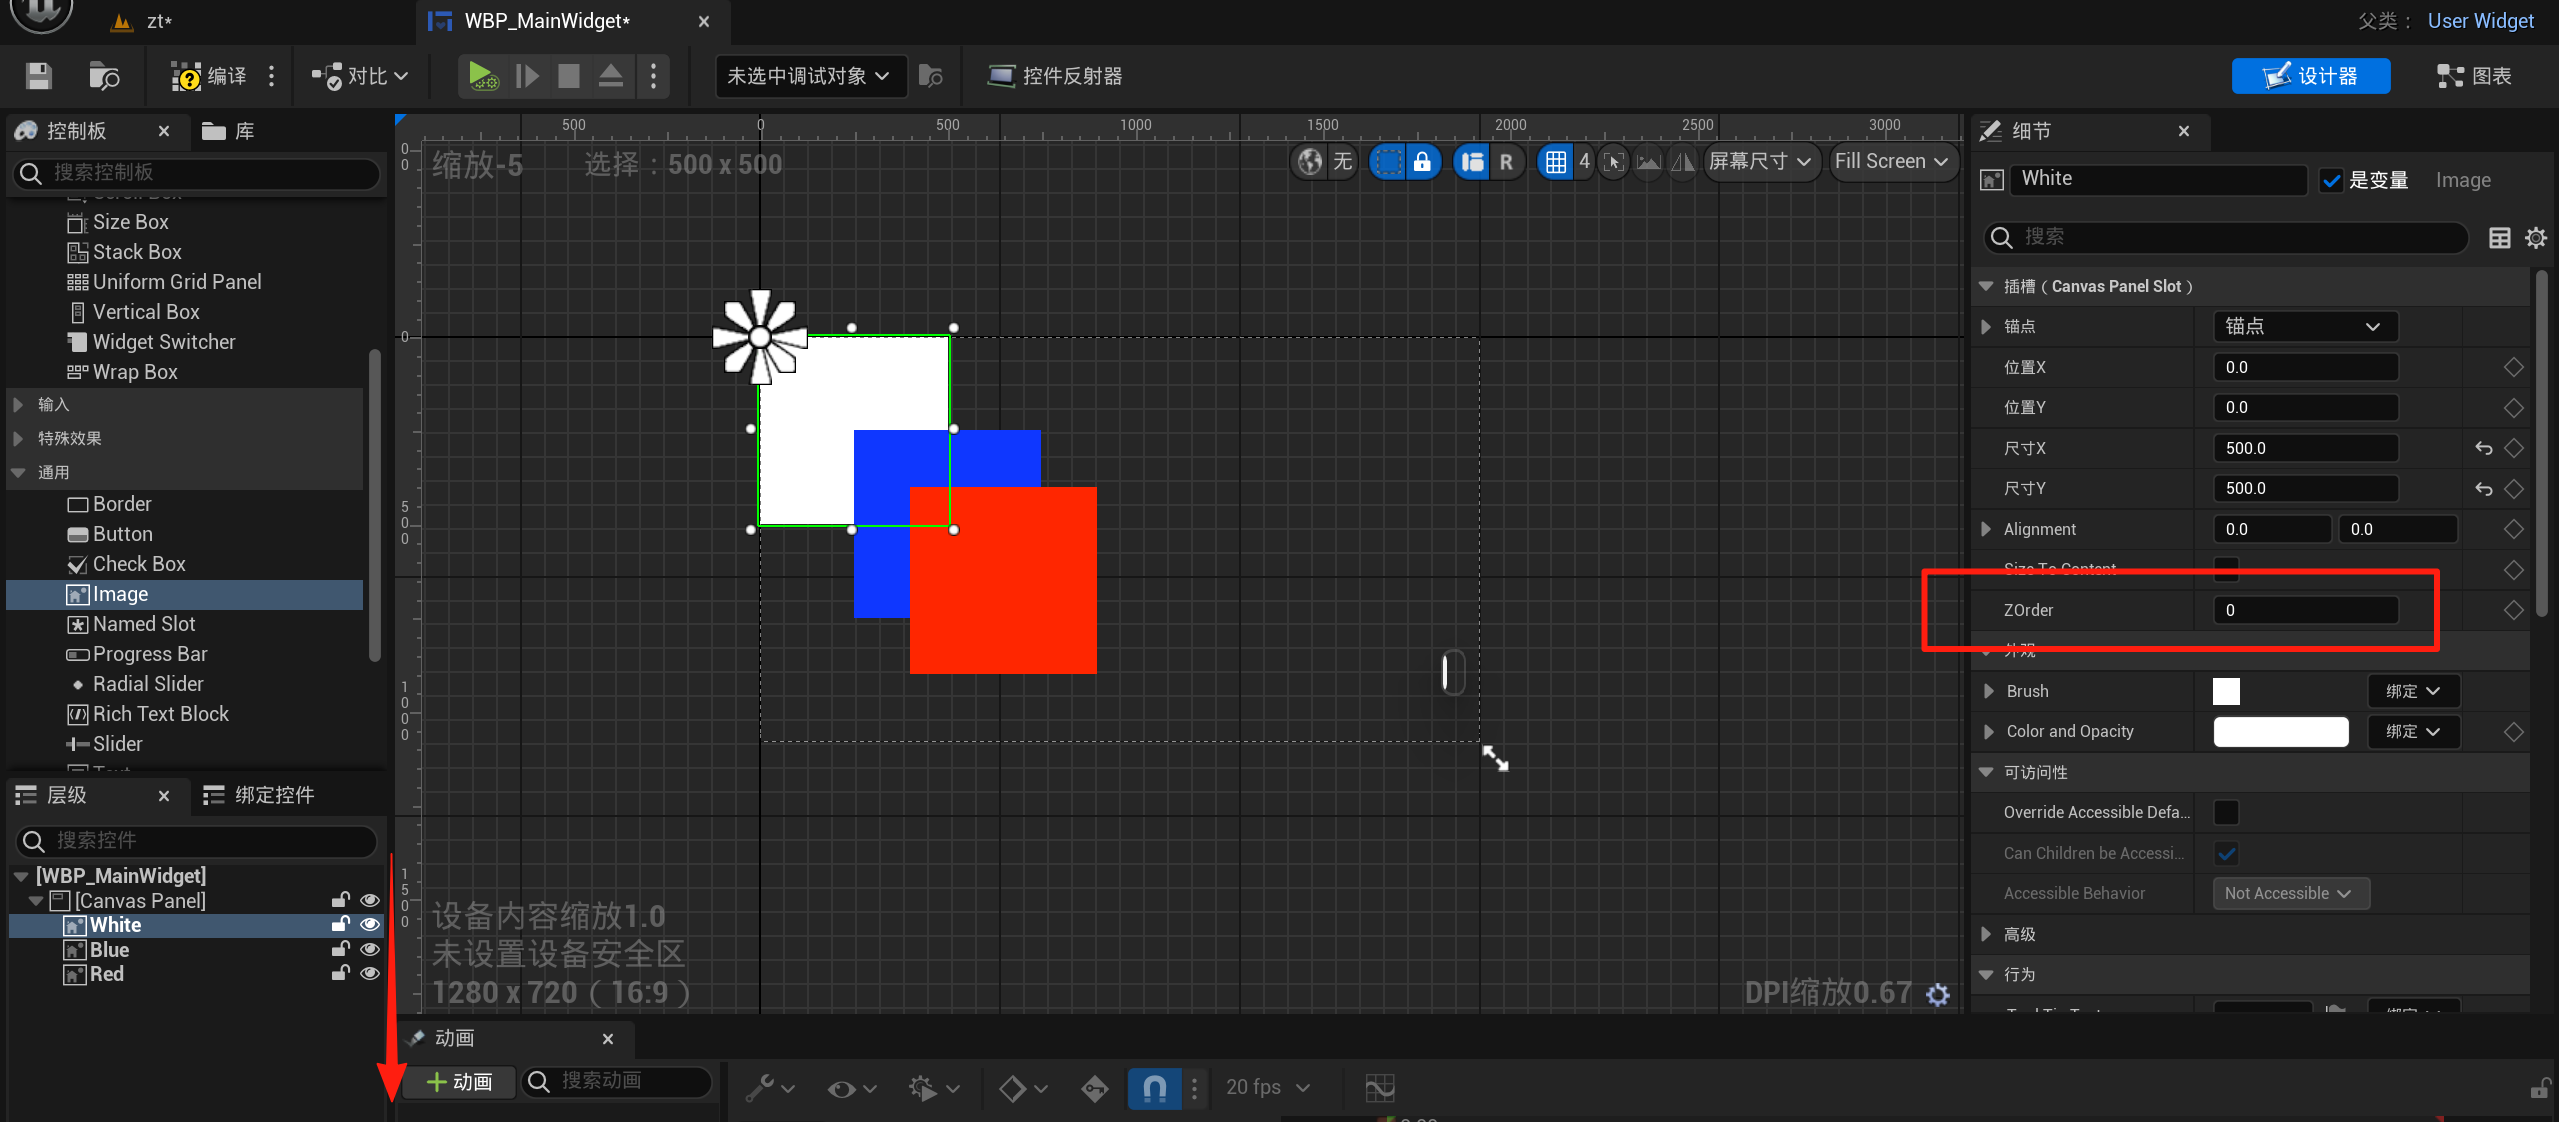
Task: Click the ZOrder value input field
Action: (2304, 610)
